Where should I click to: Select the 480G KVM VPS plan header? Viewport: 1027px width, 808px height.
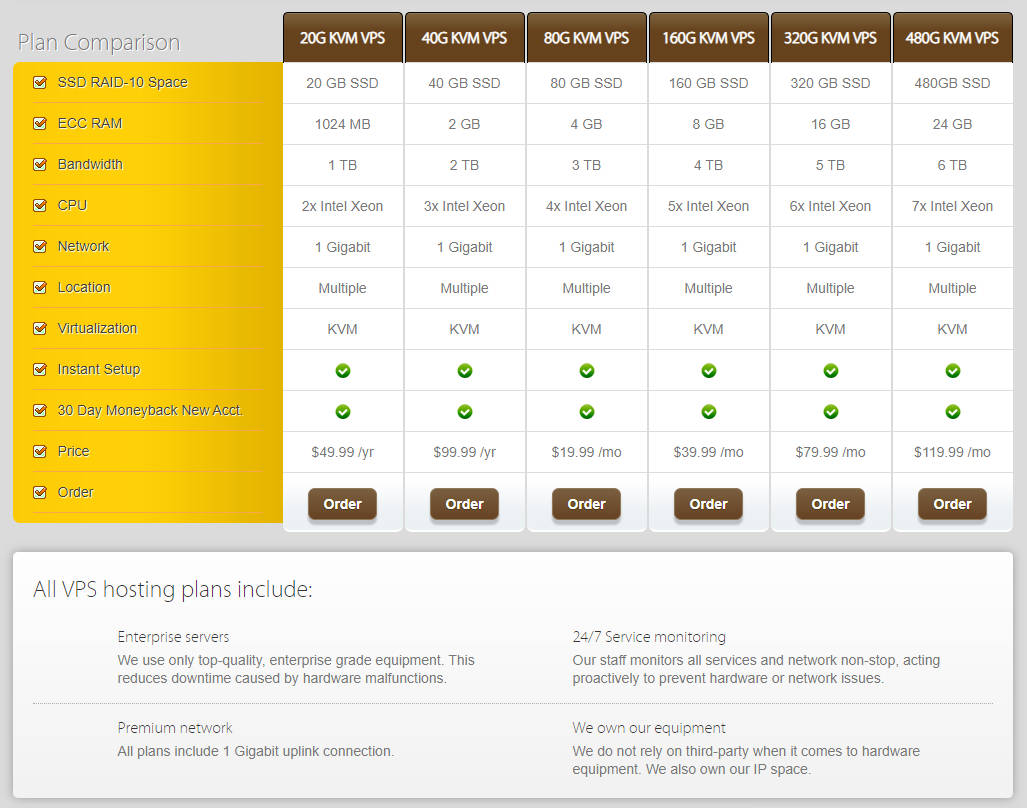[953, 38]
